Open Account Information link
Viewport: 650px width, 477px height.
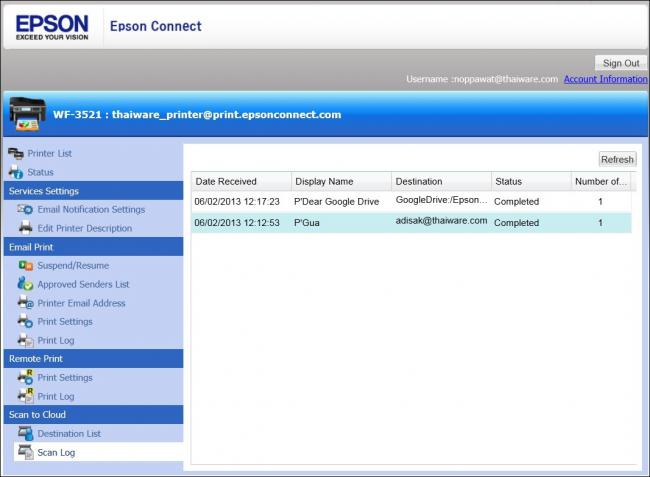605,79
